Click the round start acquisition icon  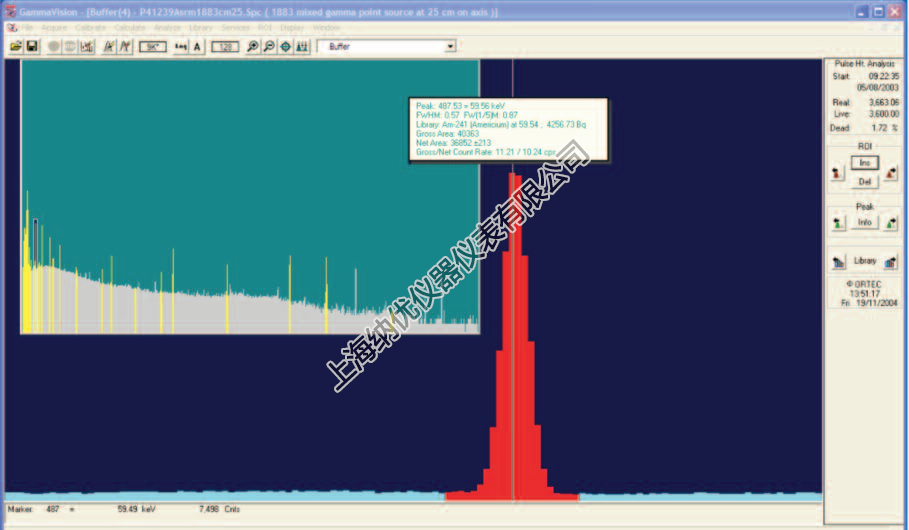coord(53,46)
